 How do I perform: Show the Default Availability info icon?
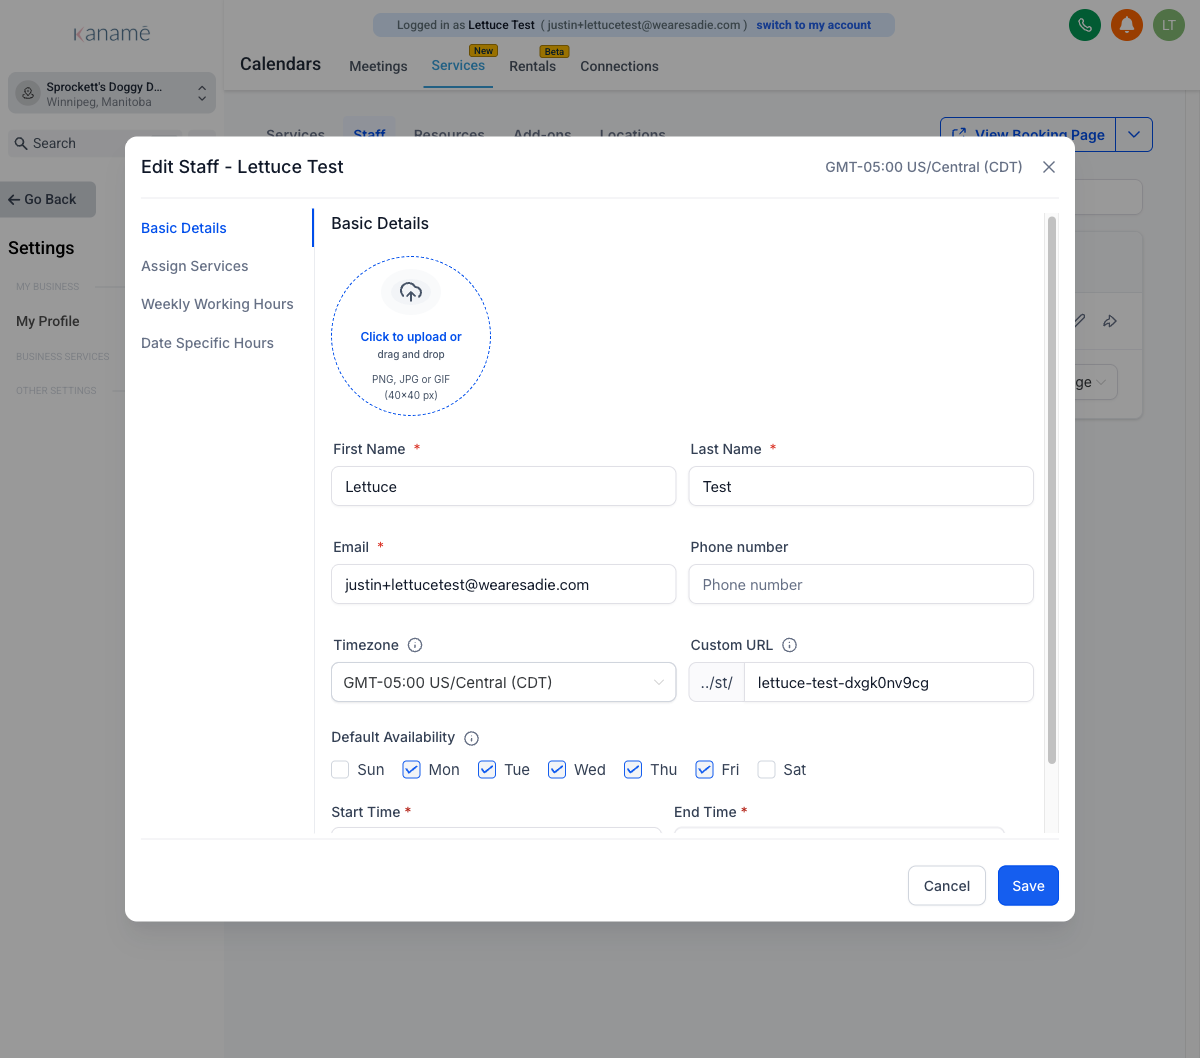tap(472, 738)
